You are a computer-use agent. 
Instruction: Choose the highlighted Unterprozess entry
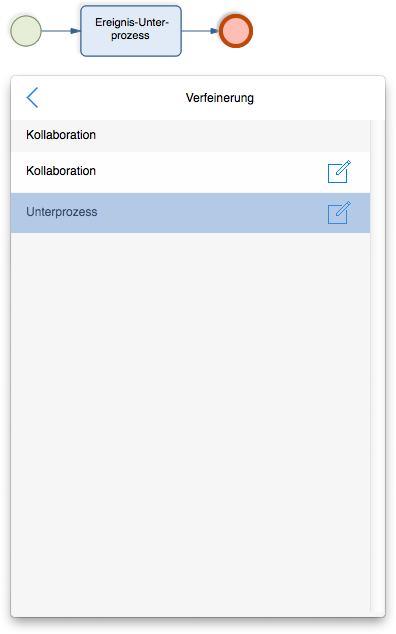[190, 213]
